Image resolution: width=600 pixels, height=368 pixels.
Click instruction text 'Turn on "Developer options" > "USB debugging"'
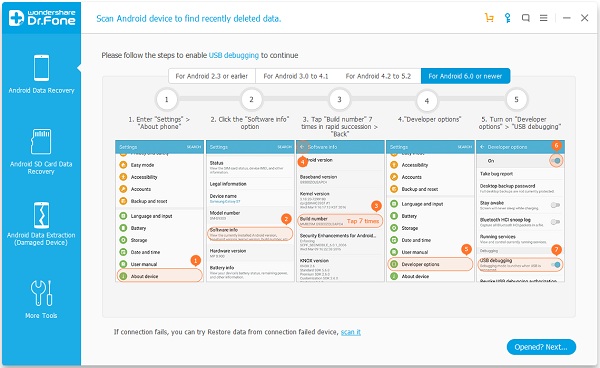pos(519,123)
